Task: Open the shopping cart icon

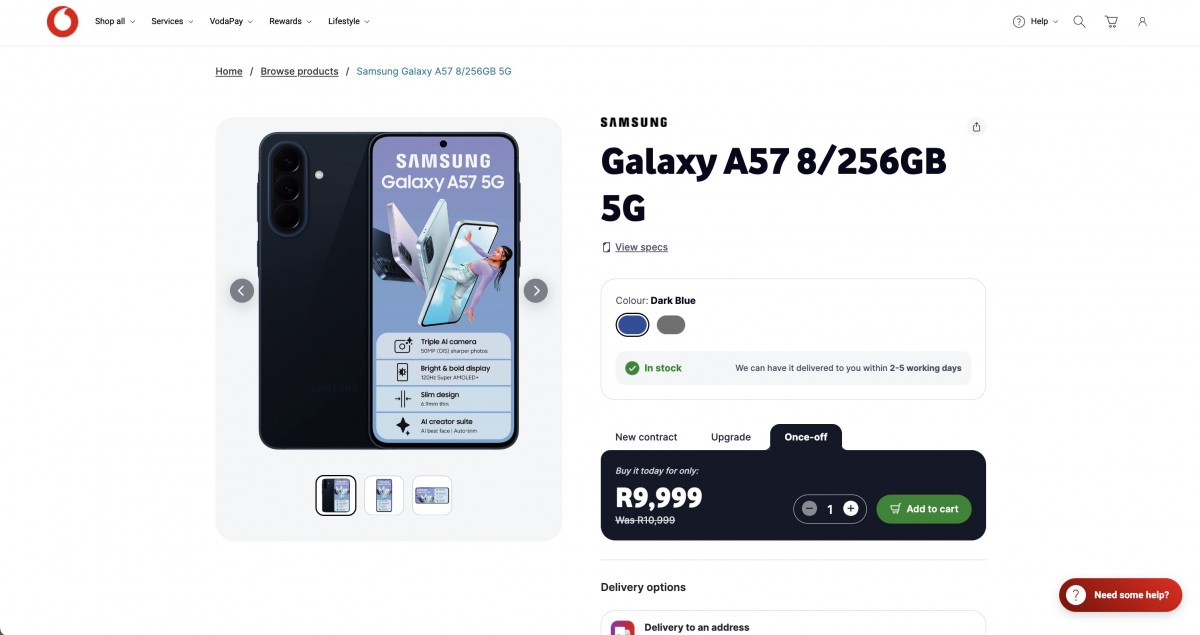Action: click(x=1111, y=21)
